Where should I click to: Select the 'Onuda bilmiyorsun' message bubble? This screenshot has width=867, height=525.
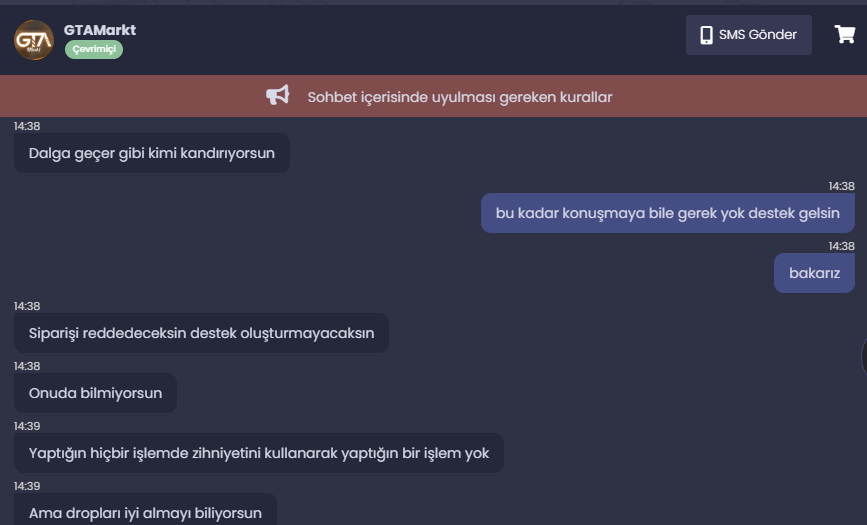click(95, 393)
